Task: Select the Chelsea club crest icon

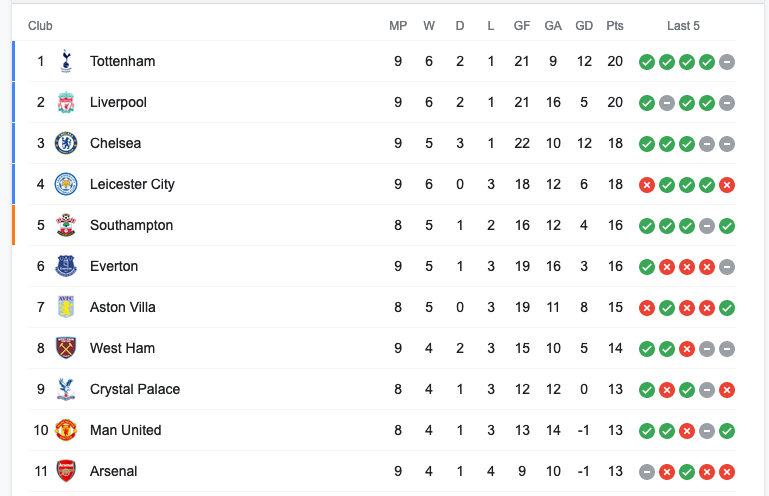Action: pos(66,143)
